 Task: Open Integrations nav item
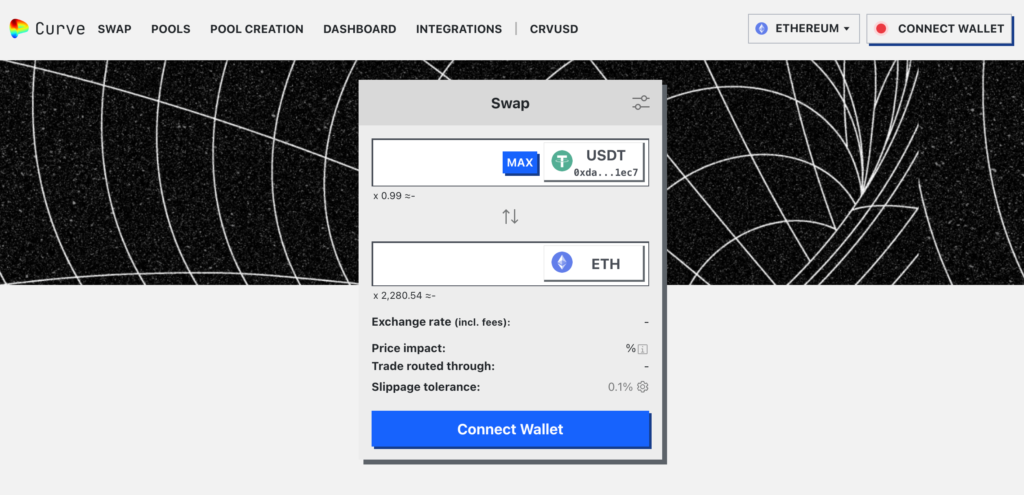tap(459, 29)
